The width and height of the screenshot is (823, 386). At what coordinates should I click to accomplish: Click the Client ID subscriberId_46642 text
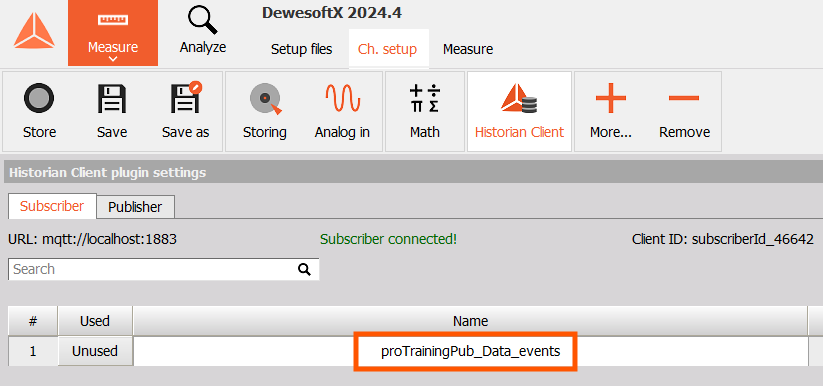[723, 240]
